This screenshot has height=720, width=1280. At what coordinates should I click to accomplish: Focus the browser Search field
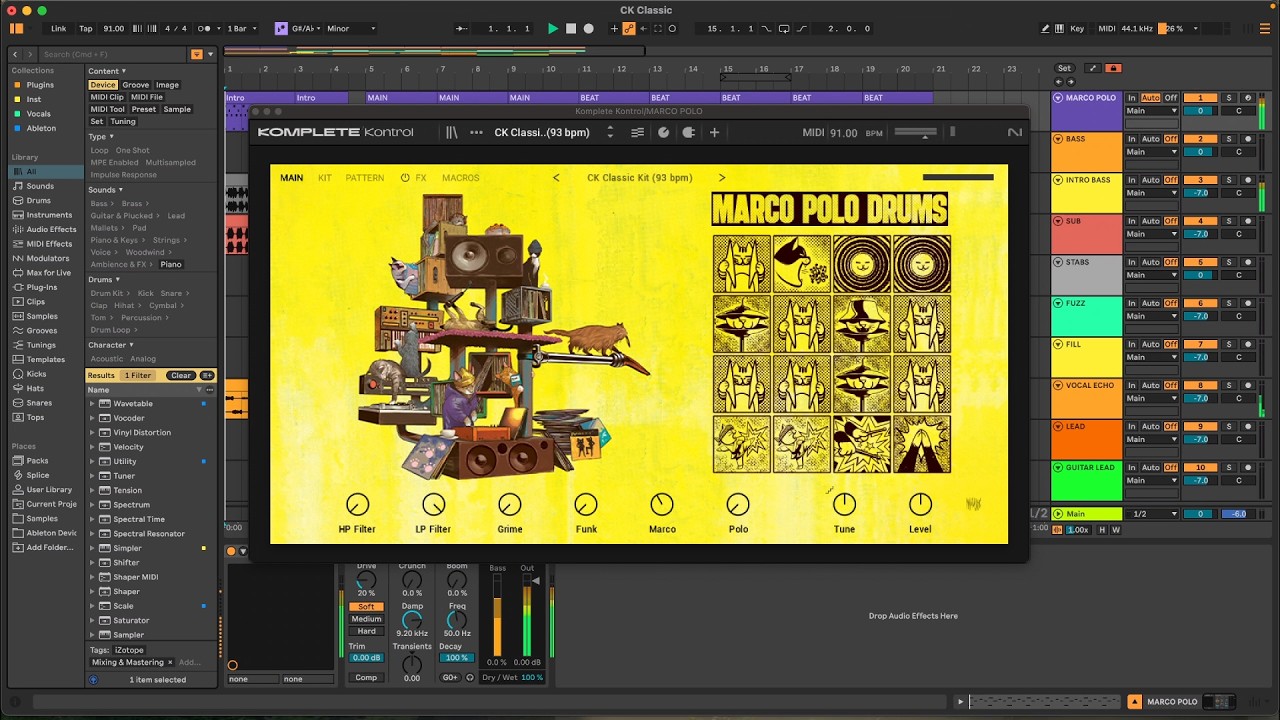[113, 54]
